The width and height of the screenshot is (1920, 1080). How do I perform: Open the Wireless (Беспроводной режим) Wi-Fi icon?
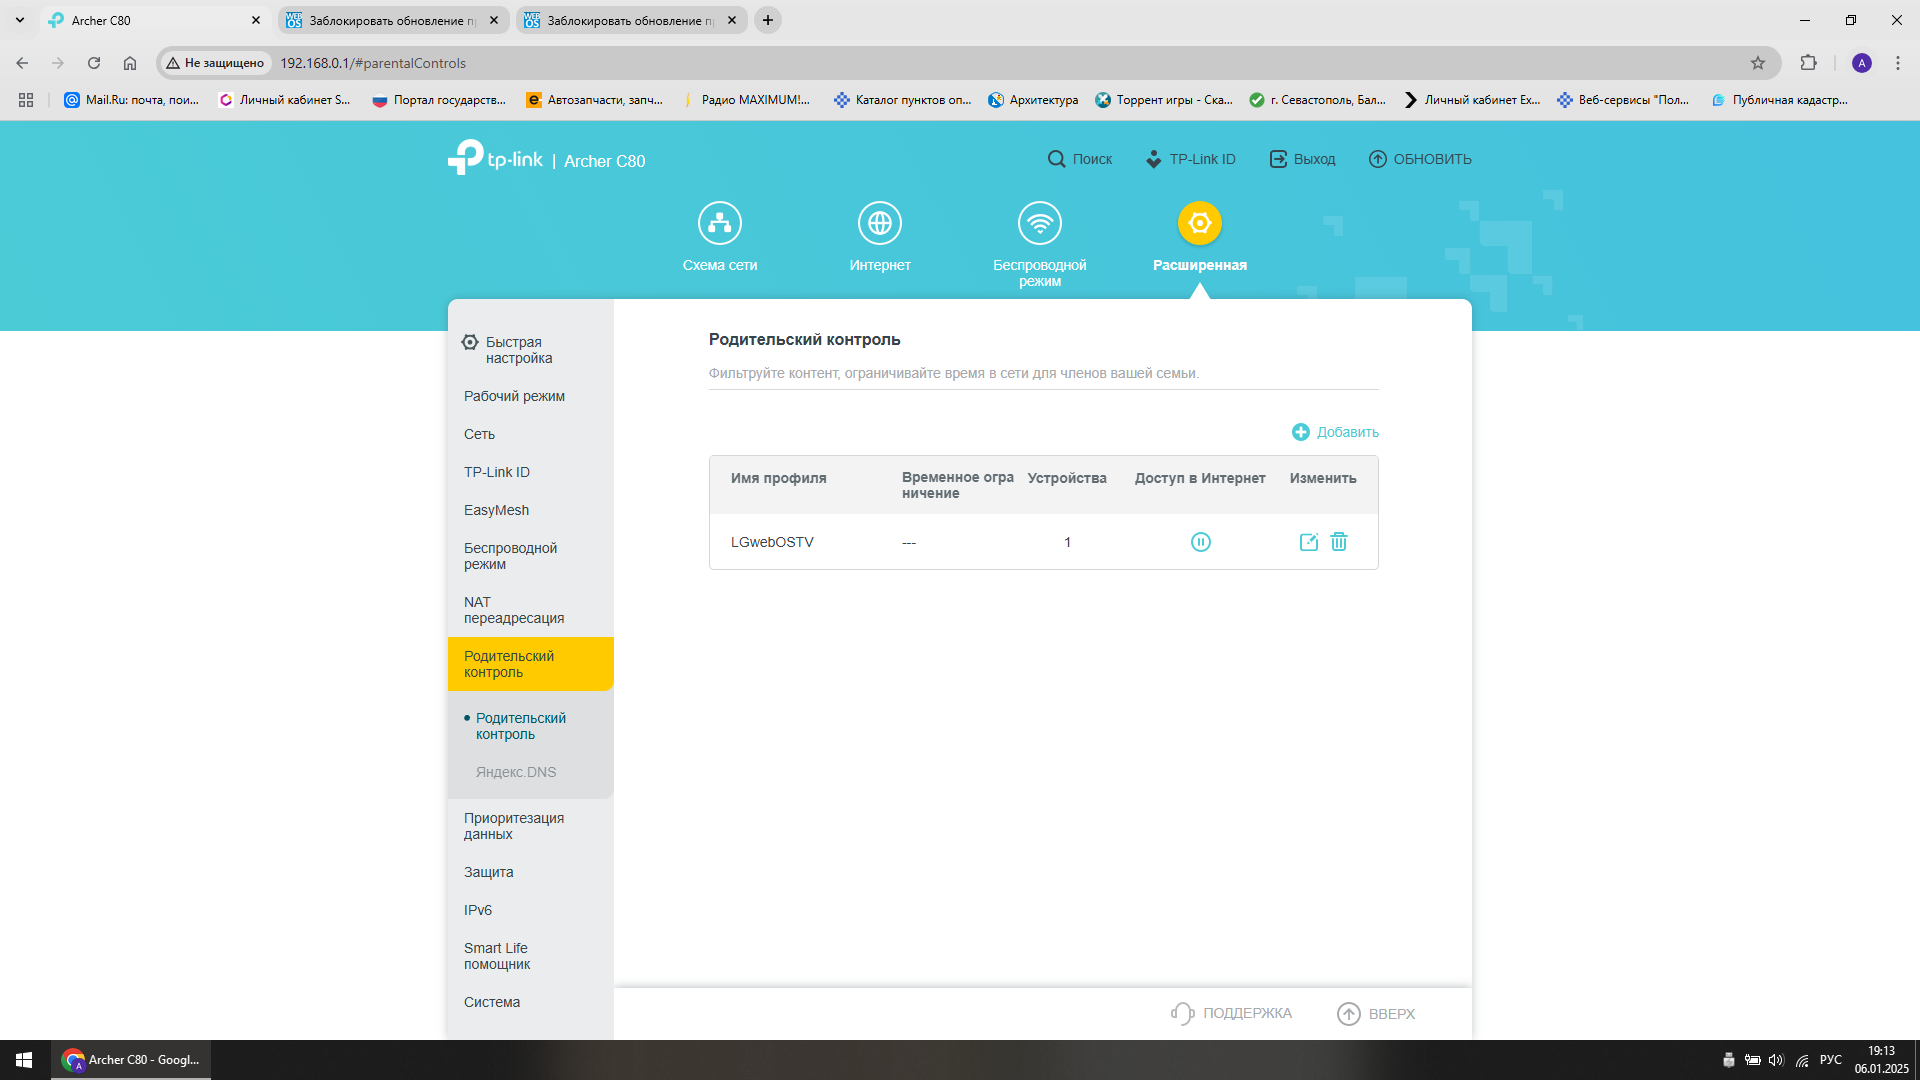click(x=1039, y=223)
